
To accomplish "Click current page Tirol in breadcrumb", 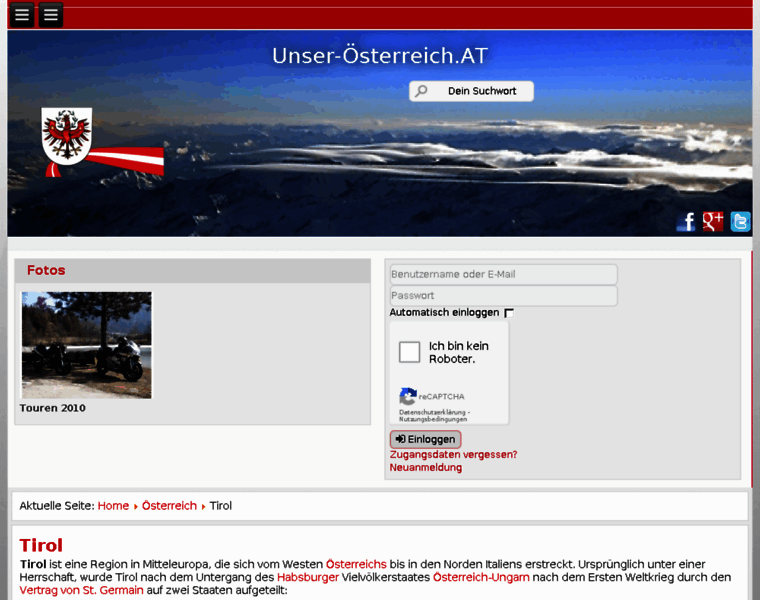I will point(221,506).
